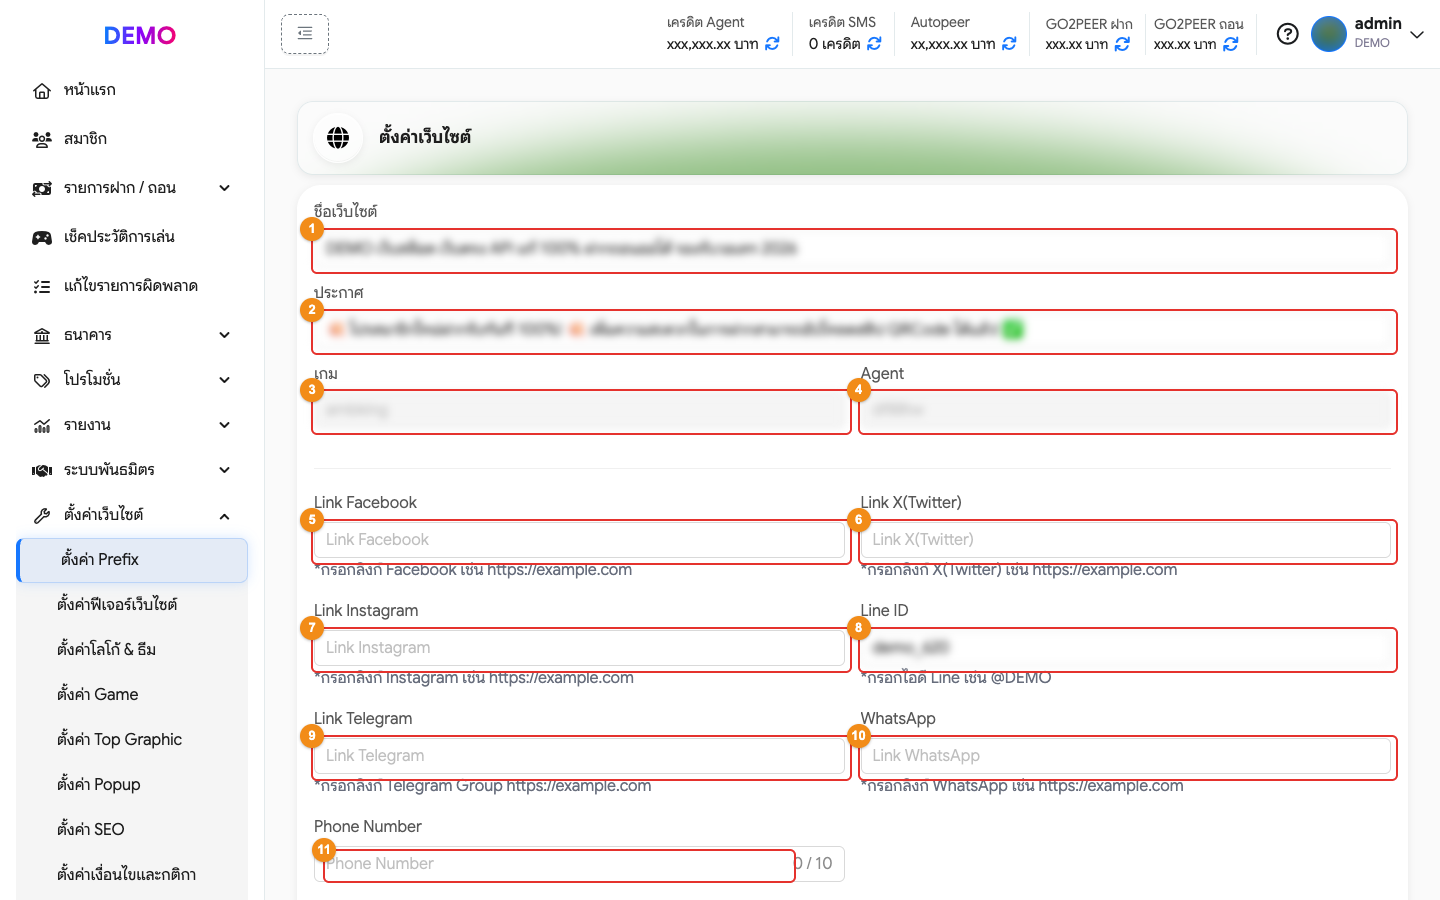Viewport: 1440px width, 900px height.
Task: Click the admin avatar picture
Action: point(1329,34)
